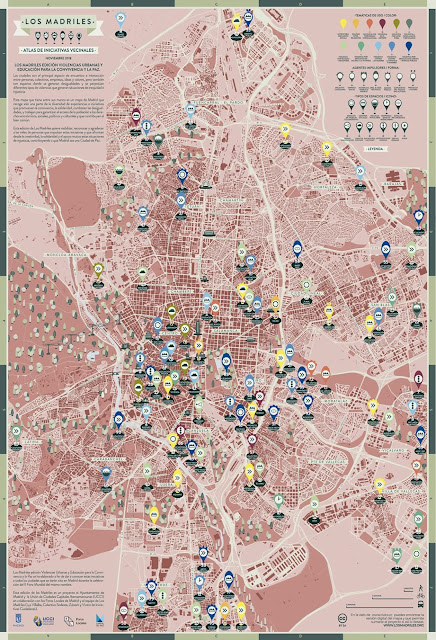
Task: Click the Creative Commons BY-SA icon
Action: click(342, 619)
